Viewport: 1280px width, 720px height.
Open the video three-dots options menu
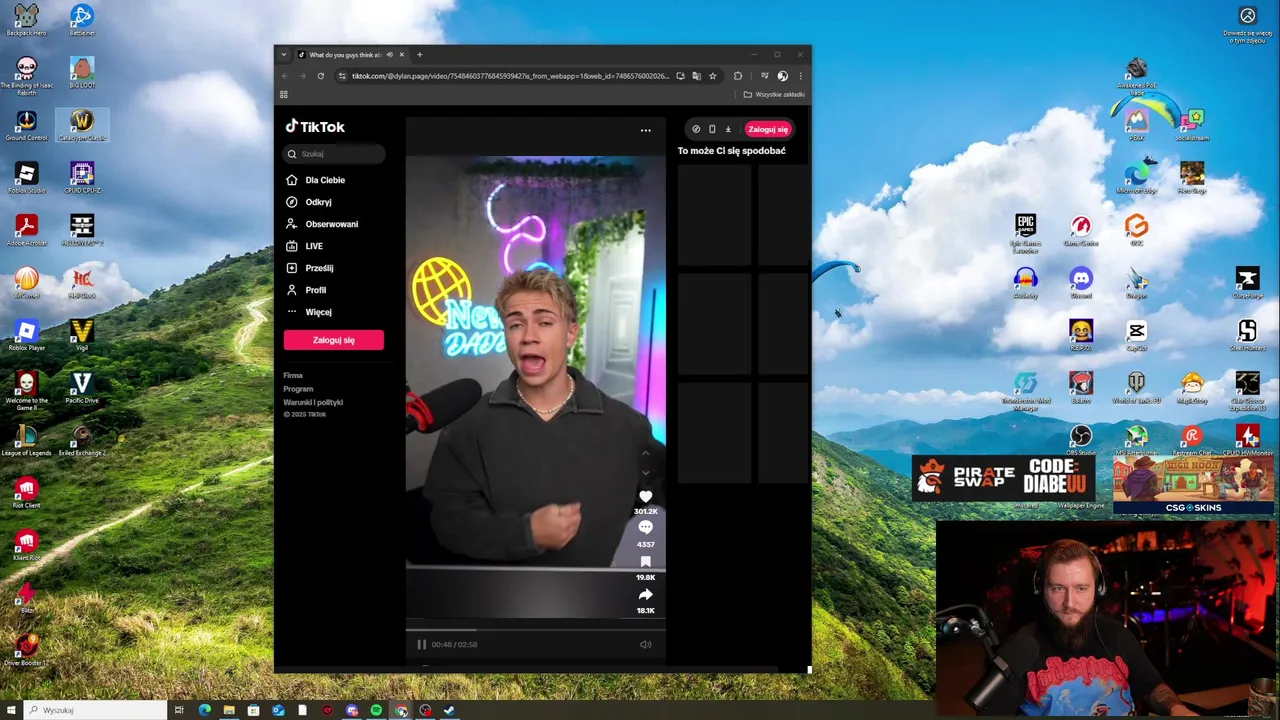[645, 130]
